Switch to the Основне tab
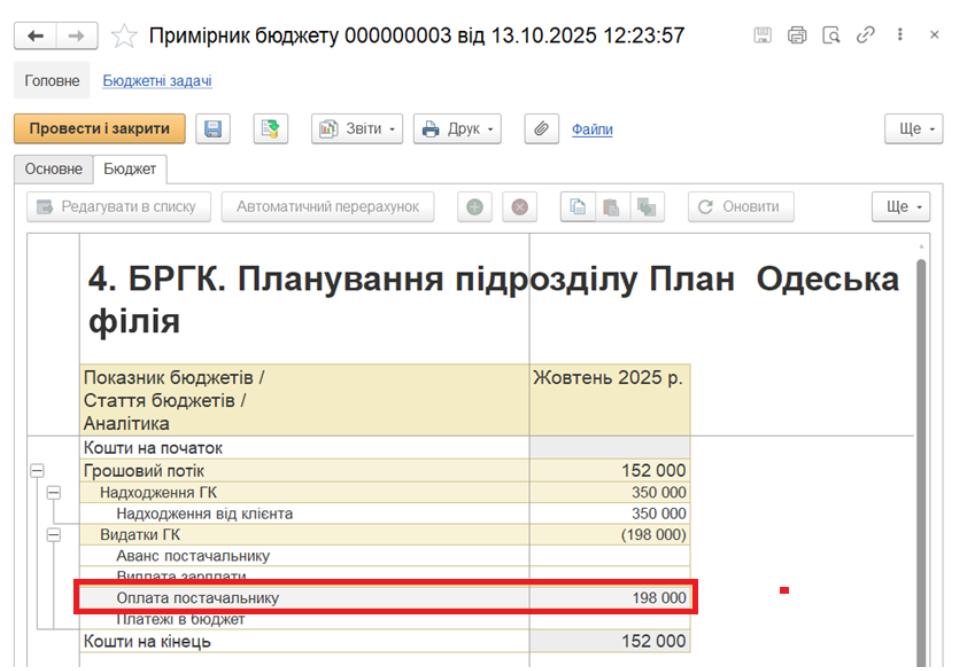966x671 pixels. (x=53, y=169)
